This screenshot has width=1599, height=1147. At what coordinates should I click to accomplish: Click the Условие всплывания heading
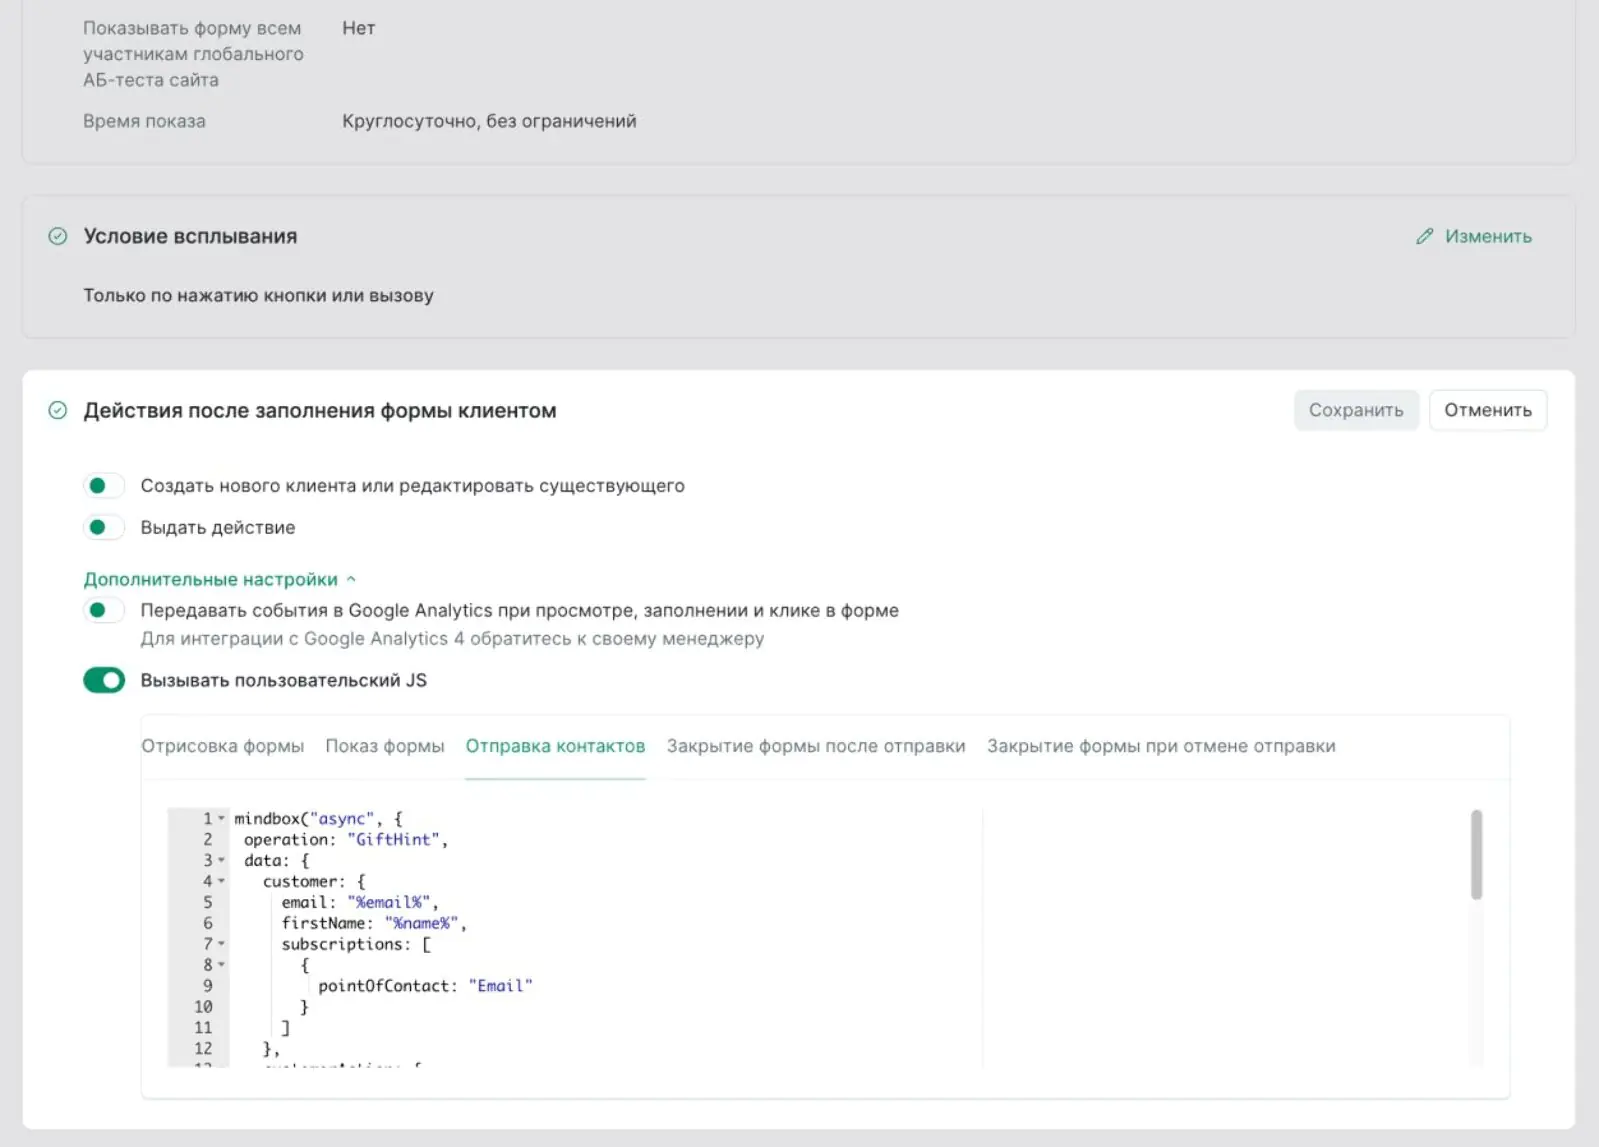click(190, 237)
